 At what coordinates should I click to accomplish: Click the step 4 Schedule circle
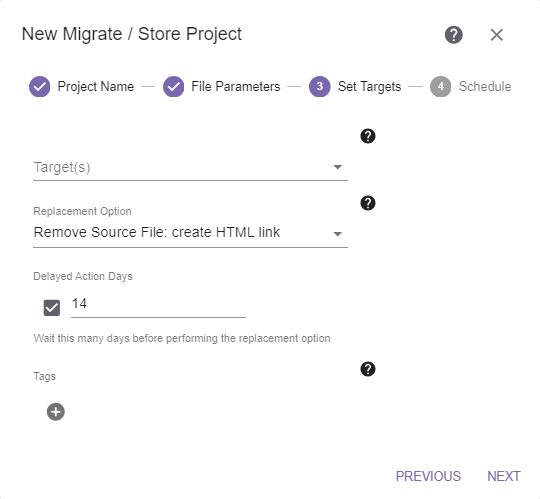pos(440,86)
